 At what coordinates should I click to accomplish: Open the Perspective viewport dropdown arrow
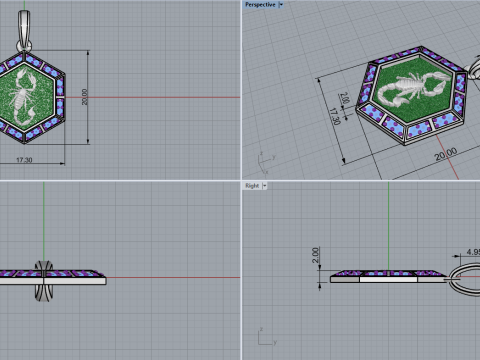pyautogui.click(x=281, y=5)
